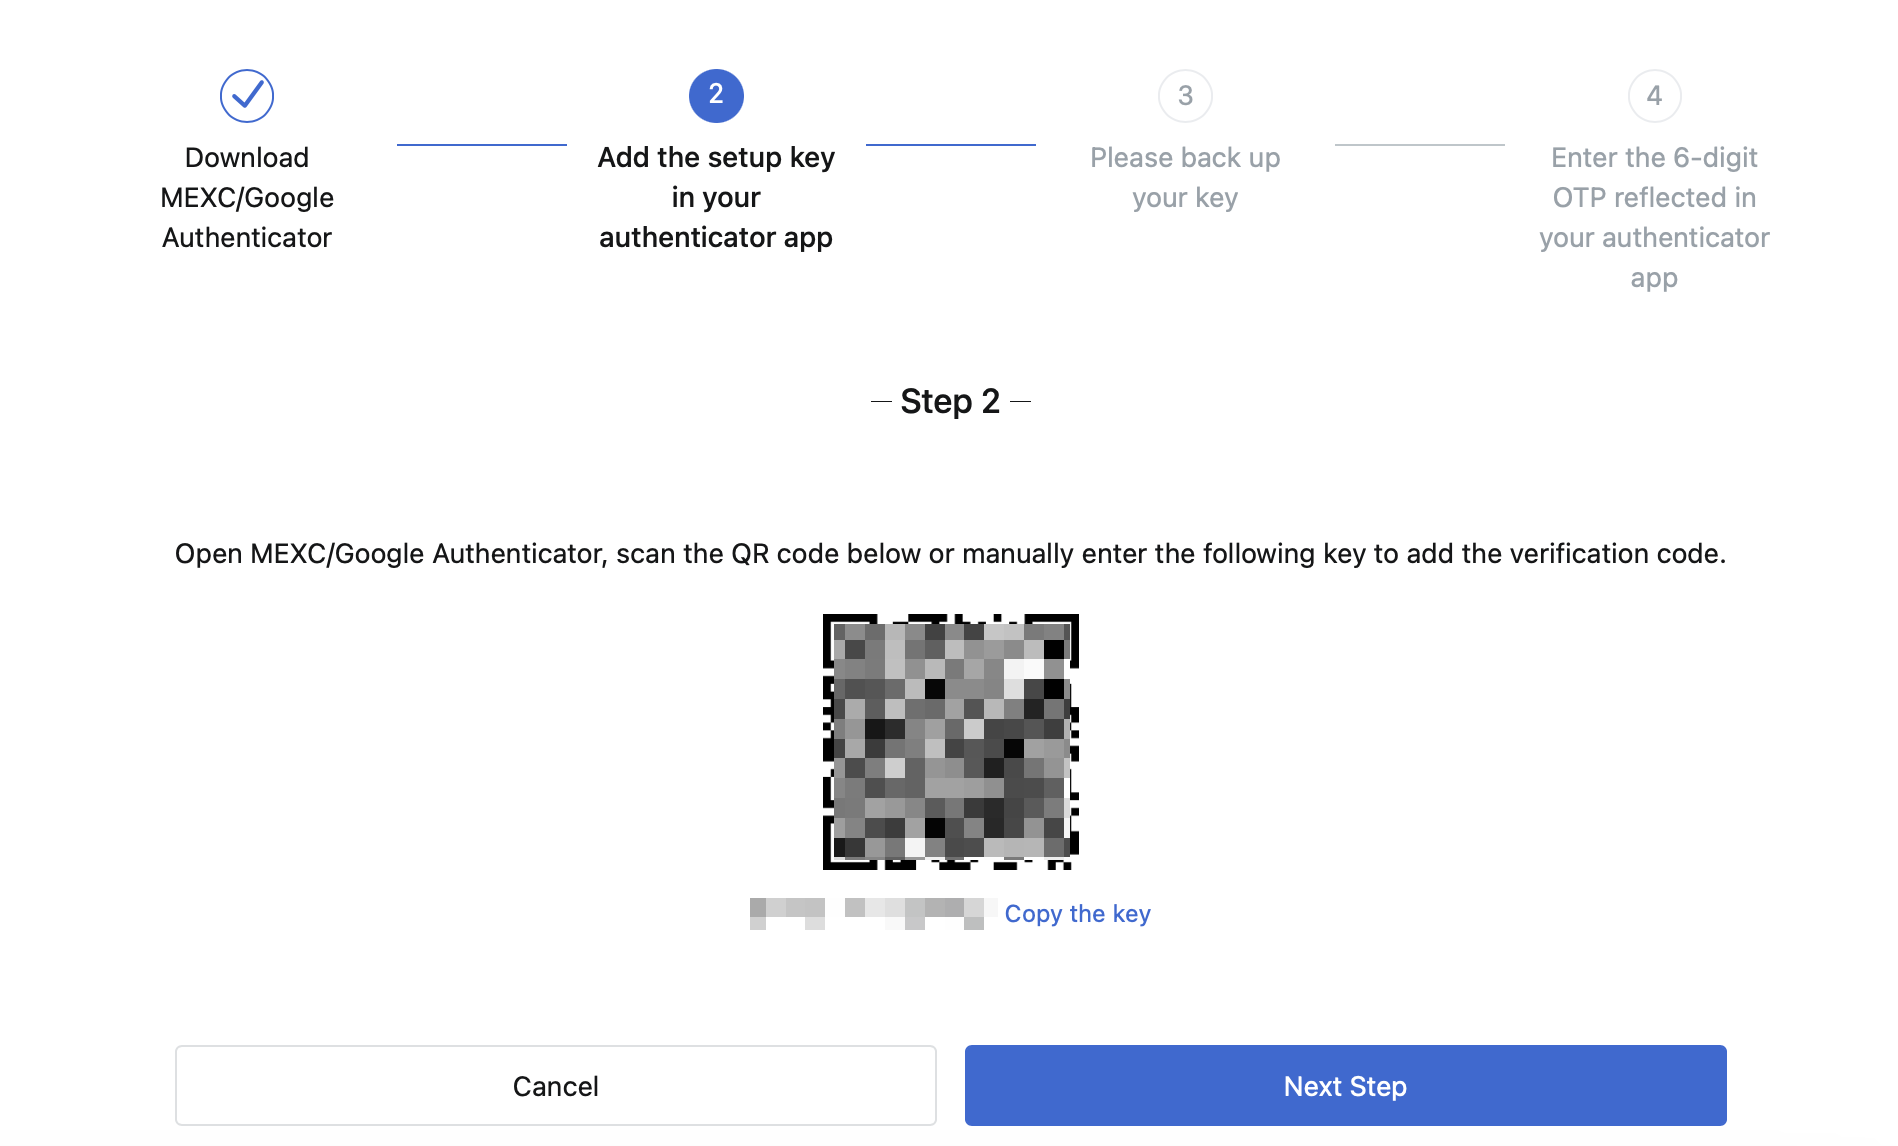The height and width of the screenshot is (1146, 1898).
Task: Go to 'Enter the 6-digit OTP' step
Action: pyautogui.click(x=1654, y=217)
